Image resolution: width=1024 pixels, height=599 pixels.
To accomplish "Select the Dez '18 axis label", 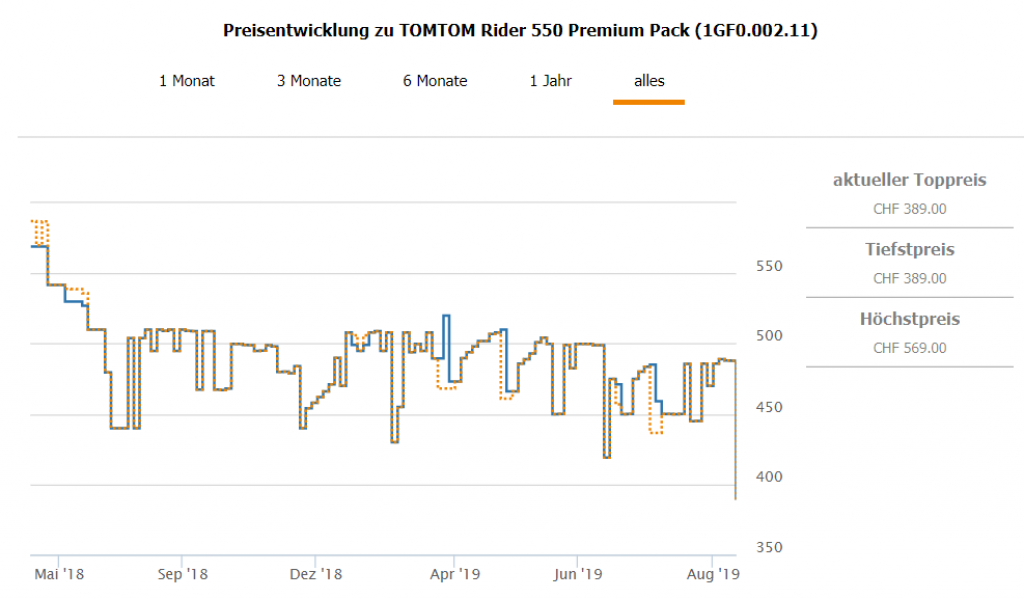I will coord(316,574).
